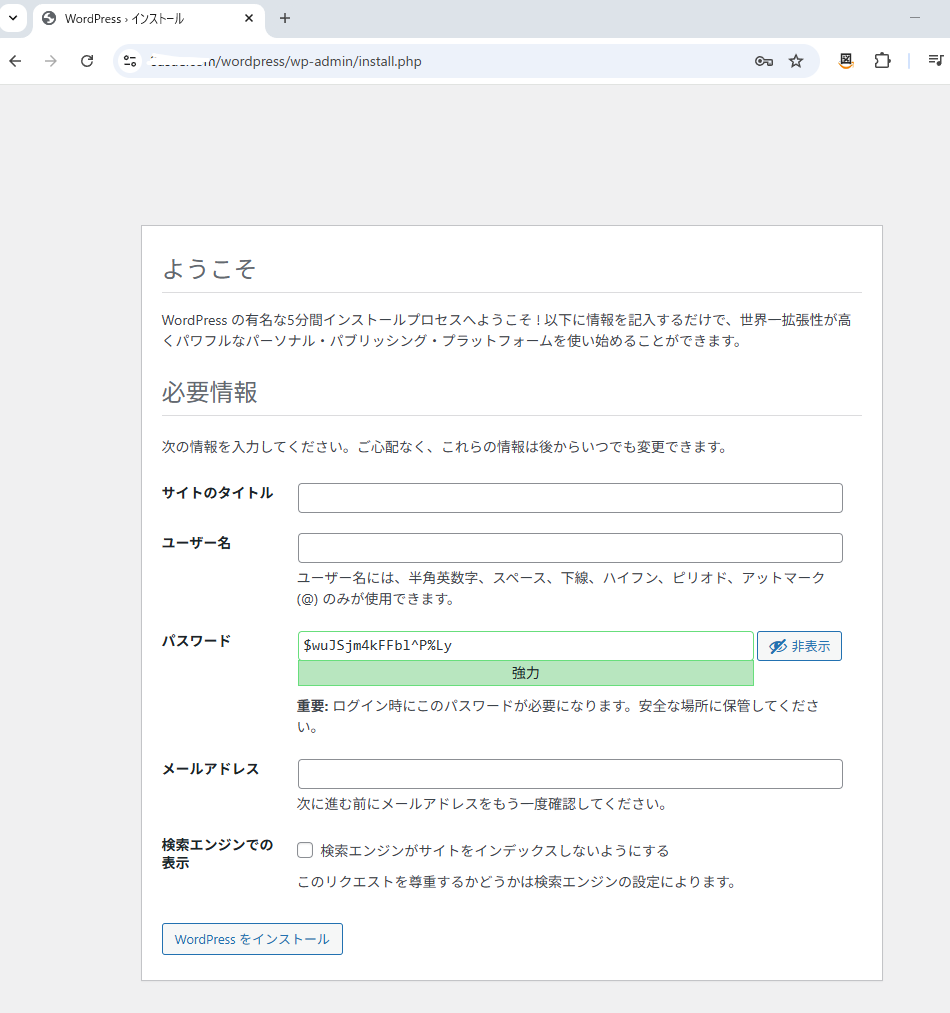The height and width of the screenshot is (1013, 950).
Task: Click the メールアドレス label
Action: point(211,769)
